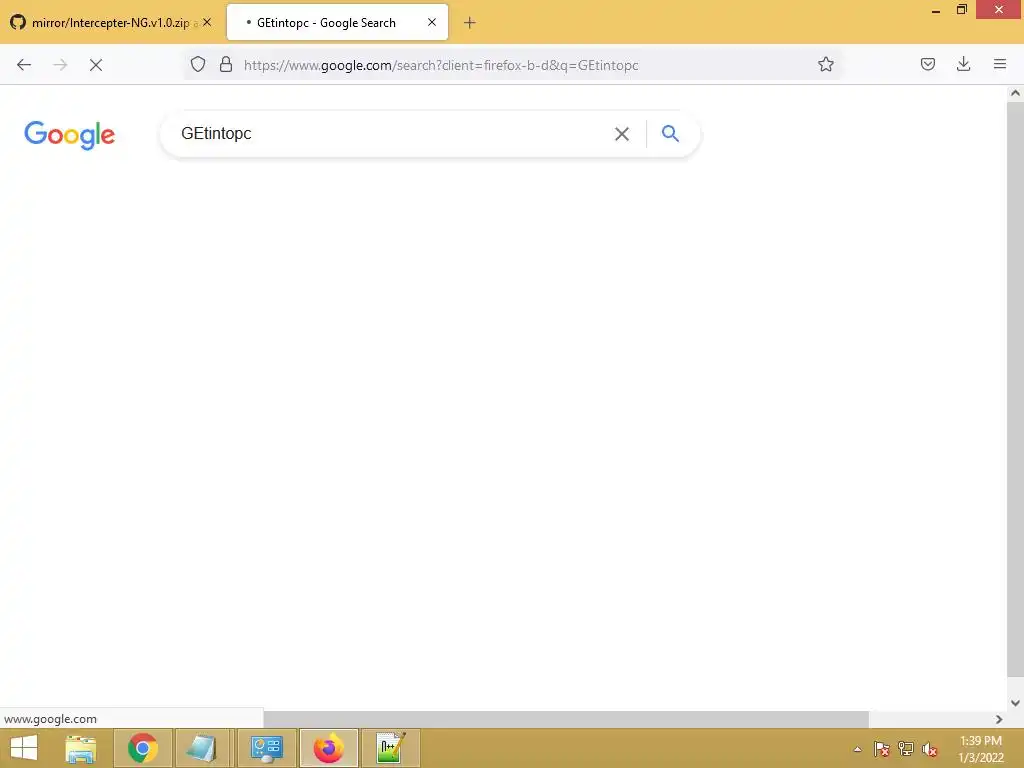Click horizontal scrollbar right arrow
Viewport: 1024px width, 768px height.
[x=999, y=719]
